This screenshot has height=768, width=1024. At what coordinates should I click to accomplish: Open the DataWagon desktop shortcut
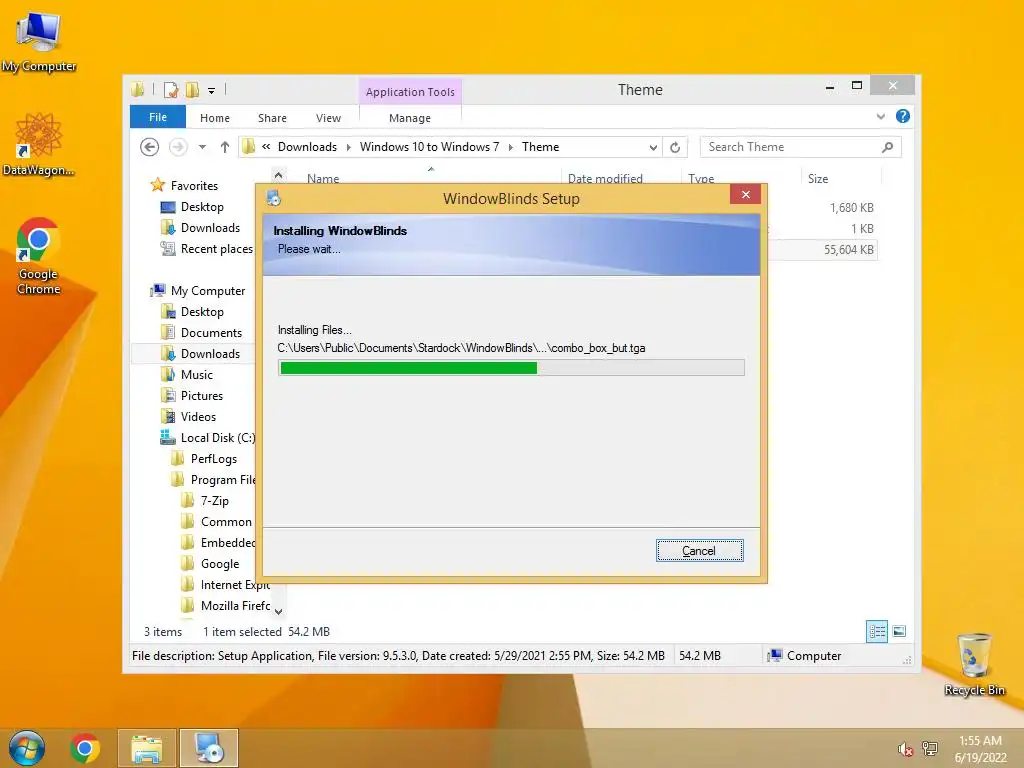click(x=39, y=144)
